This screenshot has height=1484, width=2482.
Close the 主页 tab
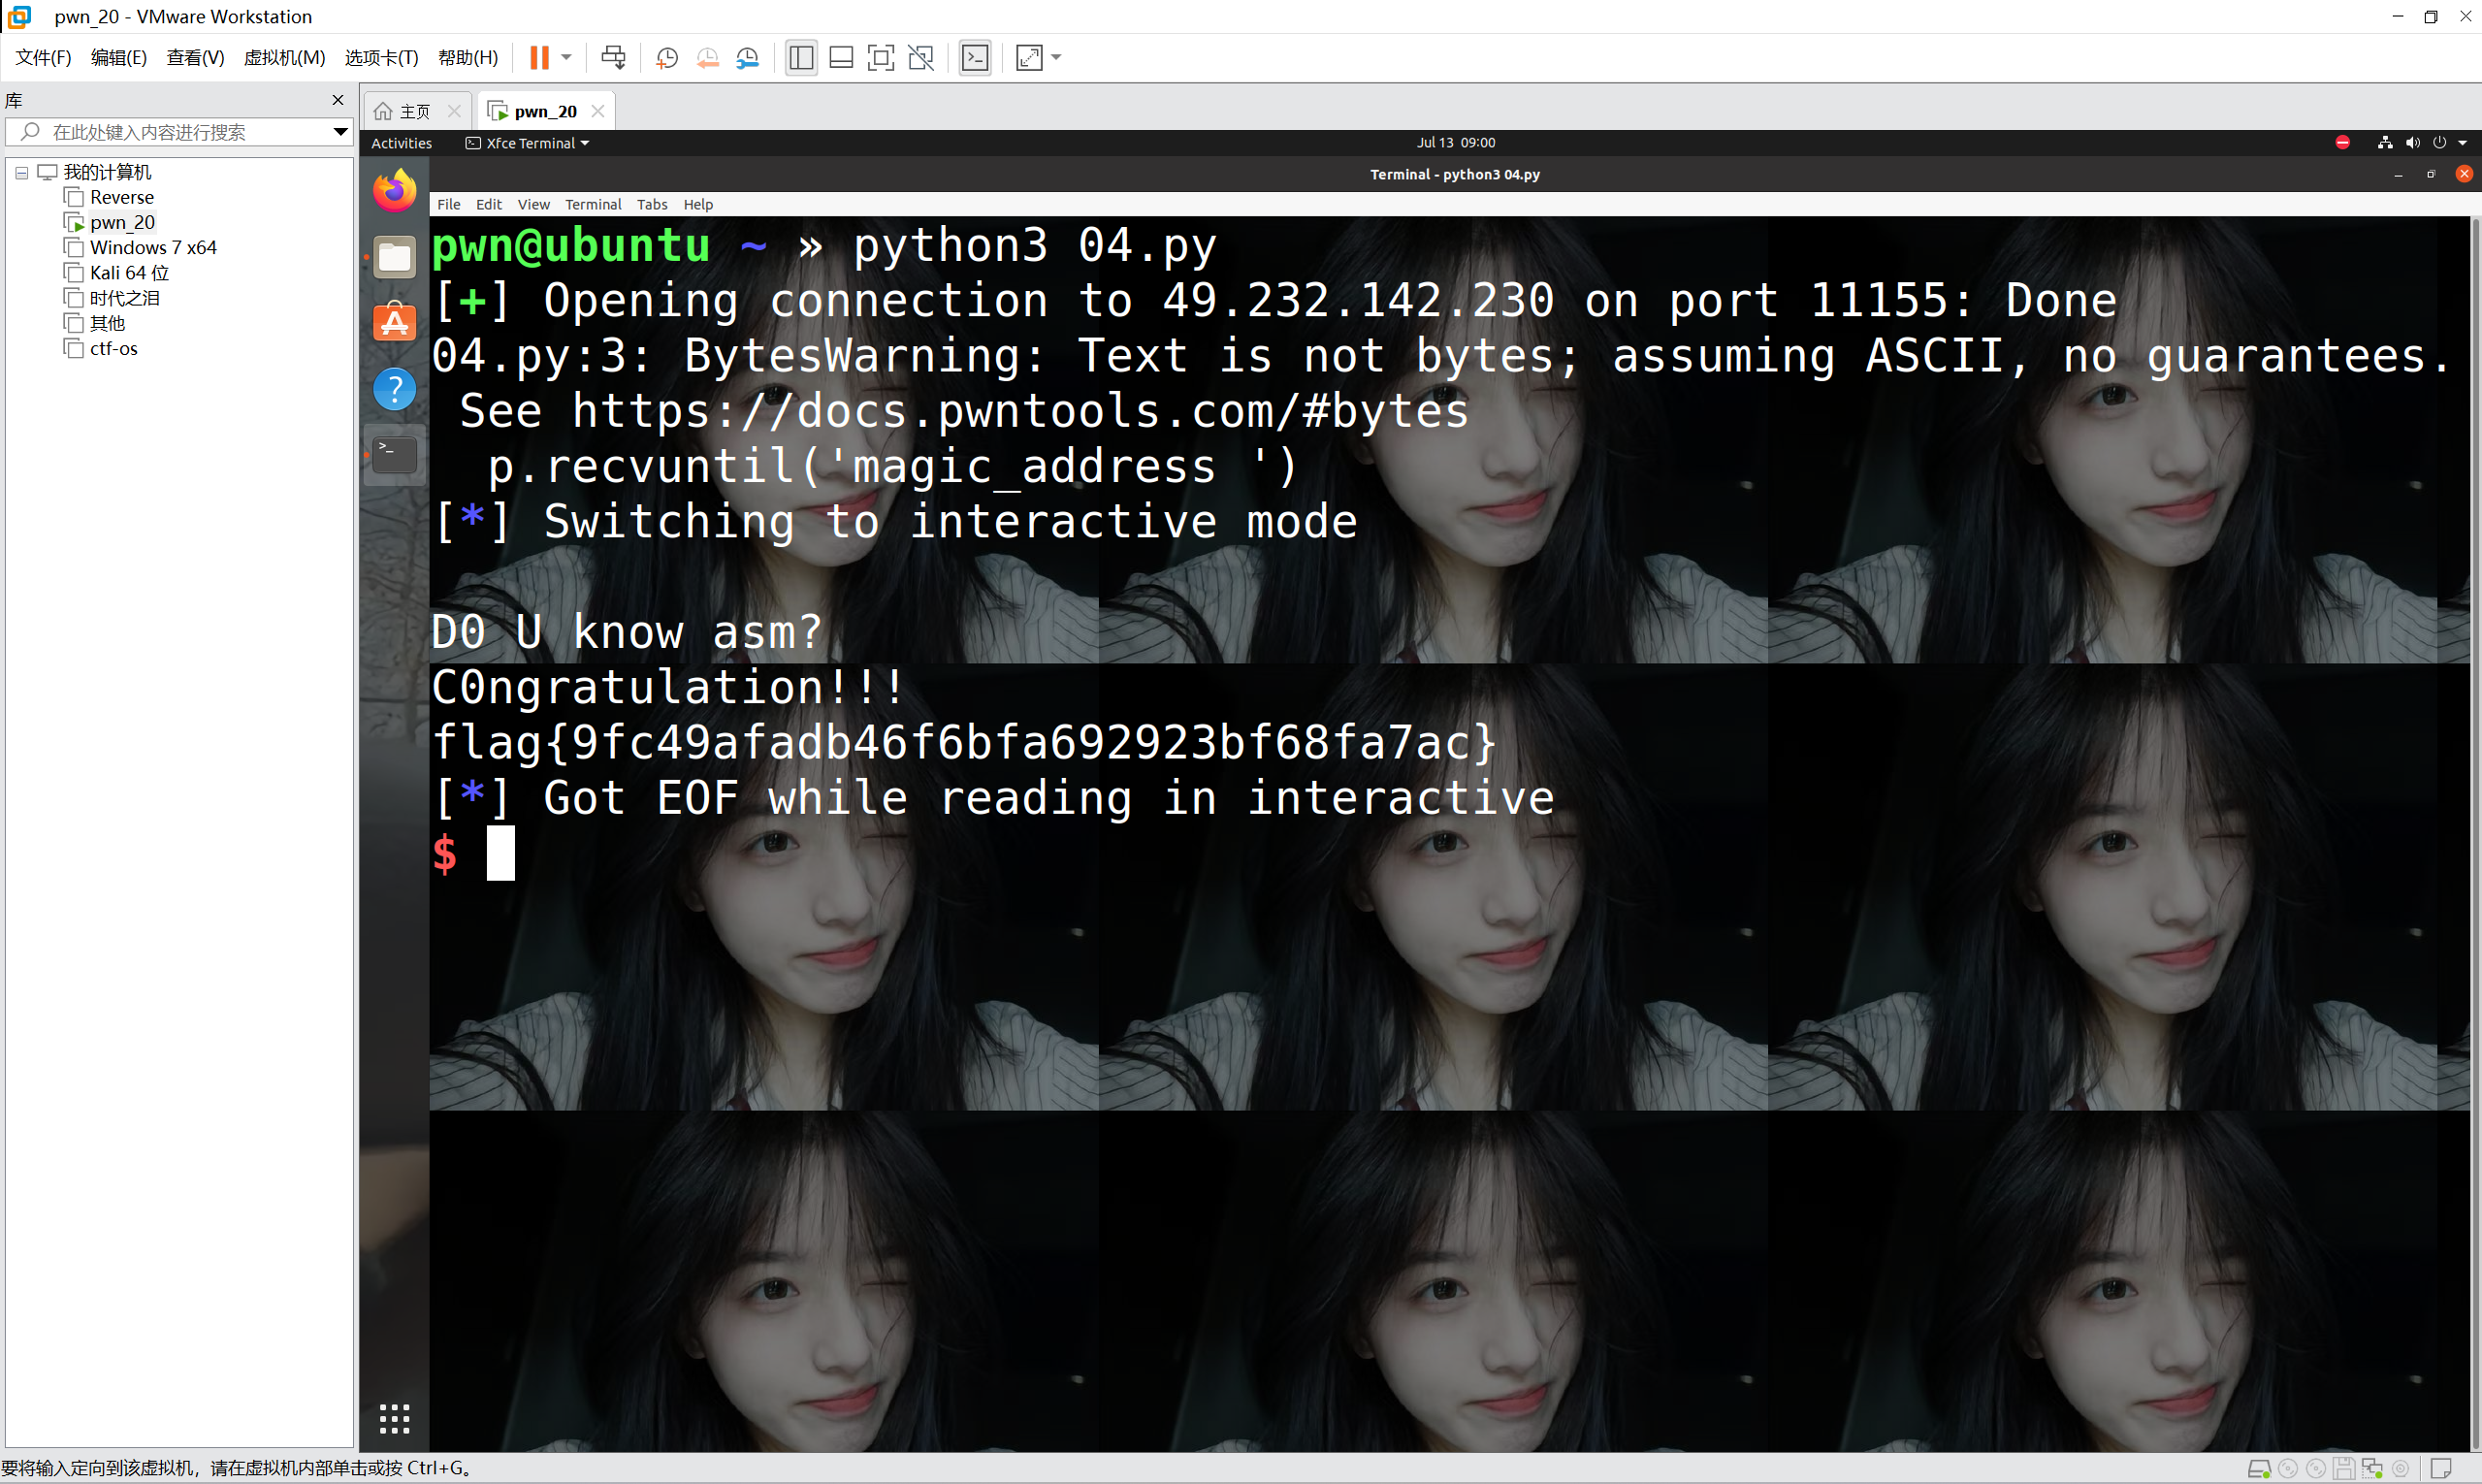(x=454, y=111)
